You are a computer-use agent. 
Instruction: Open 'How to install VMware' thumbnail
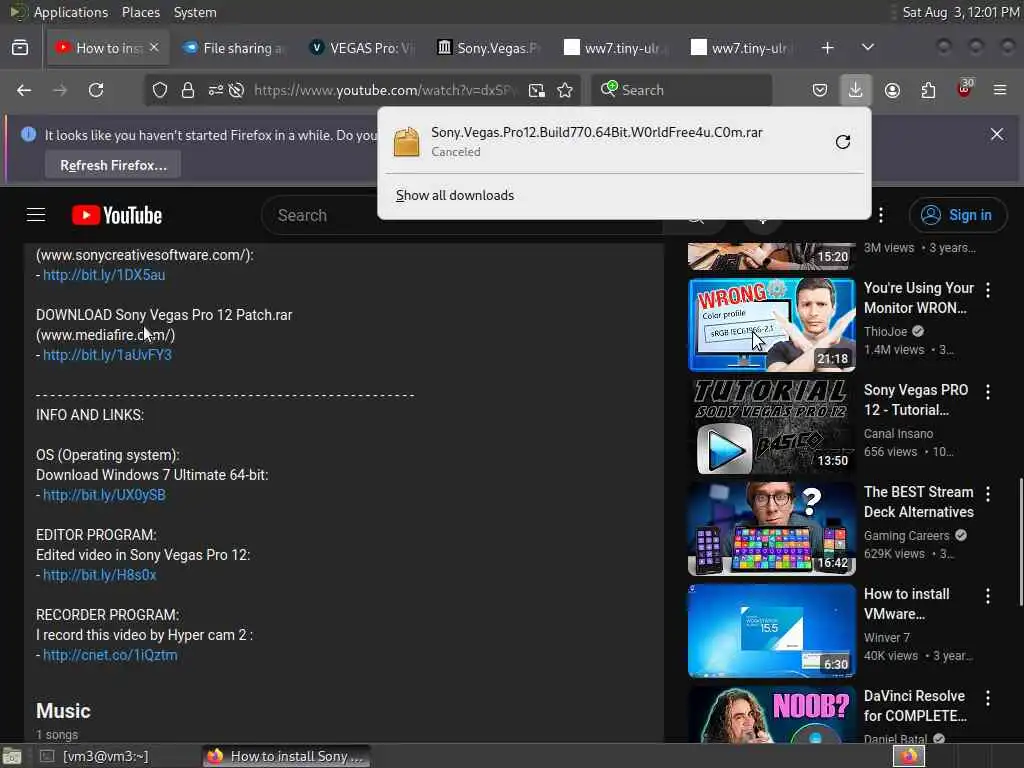coord(771,630)
